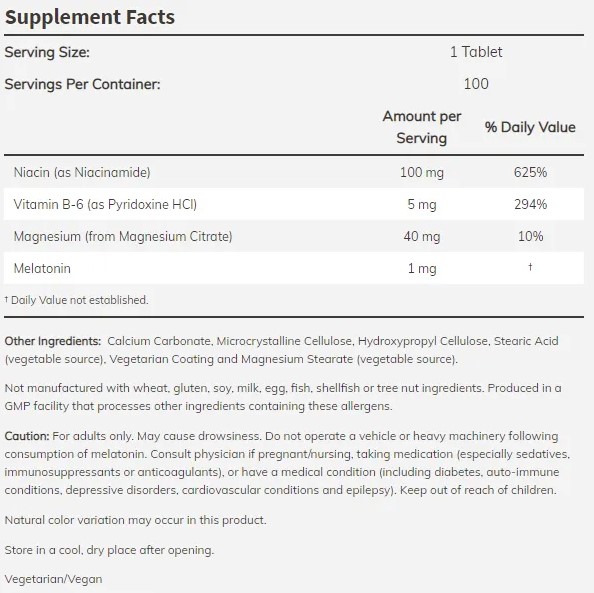Click the Natural color variation notice

[135, 520]
